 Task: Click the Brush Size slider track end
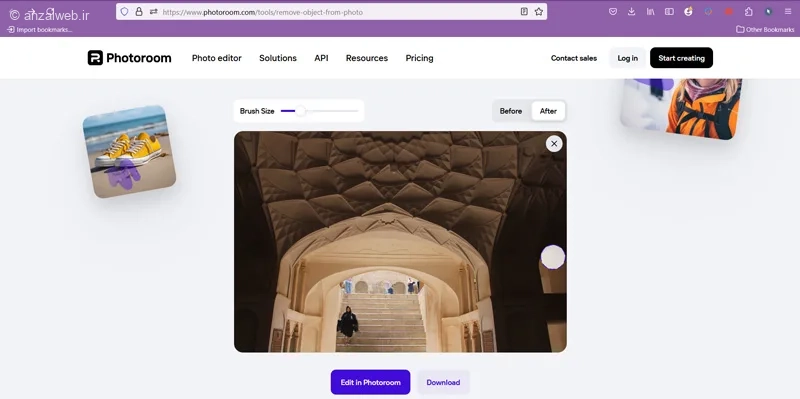357,111
